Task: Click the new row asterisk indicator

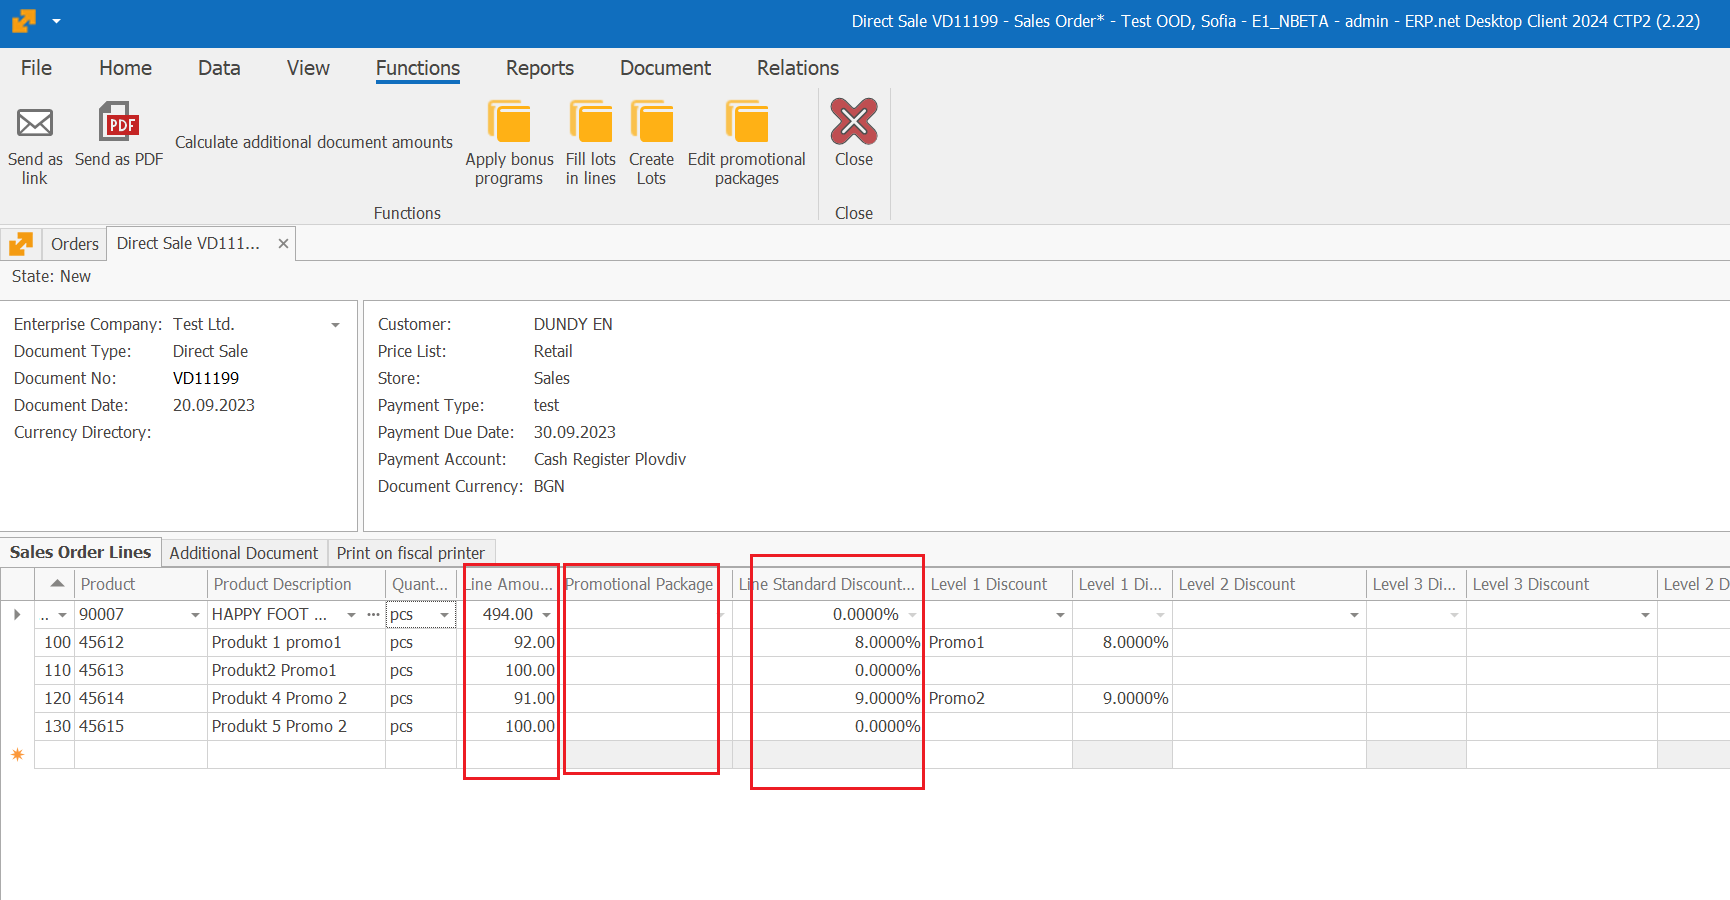Action: pos(17,755)
